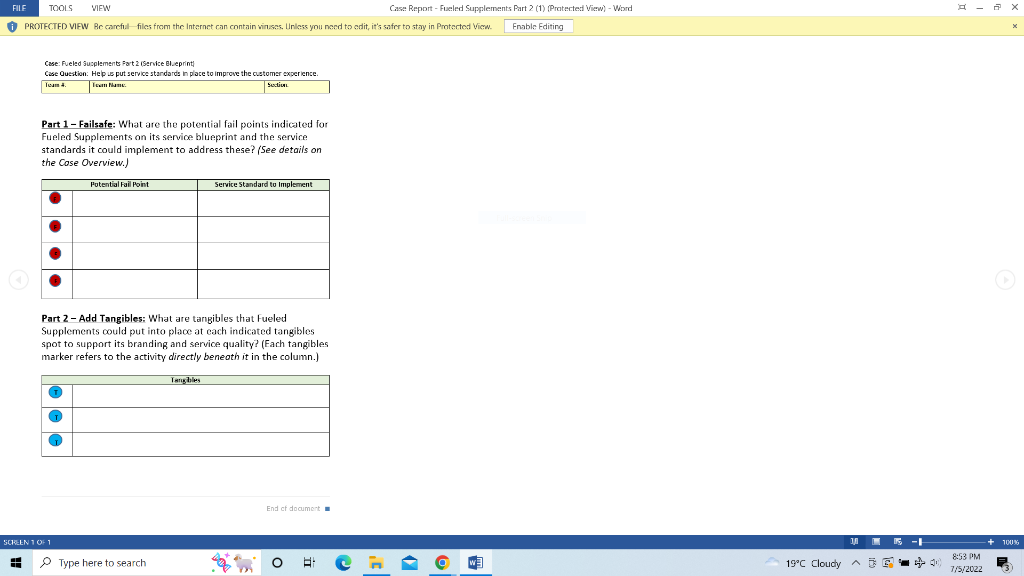Click the first blue Tangibles marker
Image resolution: width=1024 pixels, height=576 pixels.
tap(55, 394)
